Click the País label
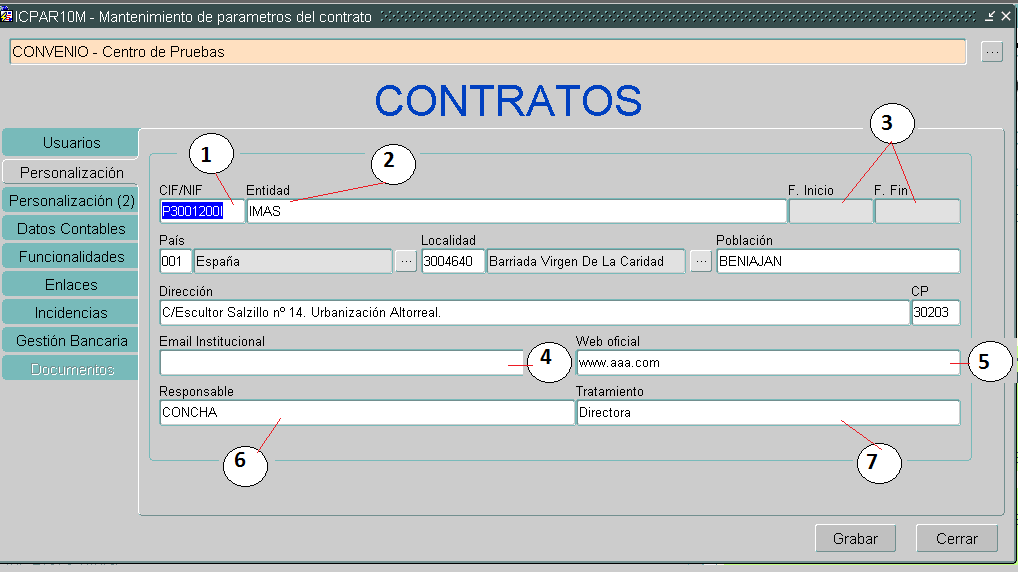 (171, 240)
